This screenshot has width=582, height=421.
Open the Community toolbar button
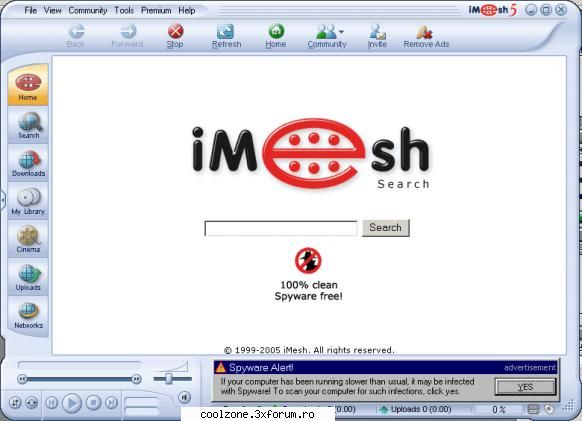(x=327, y=36)
